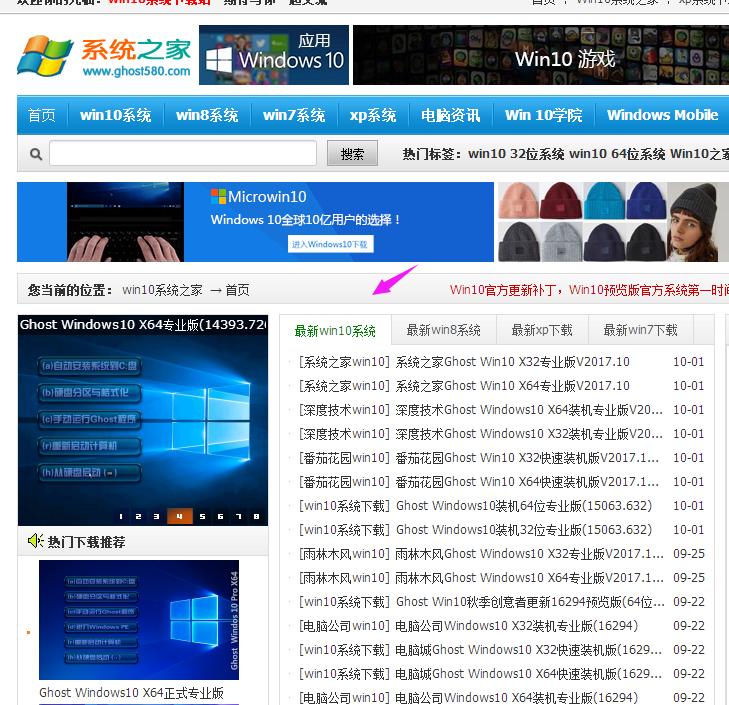Open the 应用 Windows 10 banner tile
This screenshot has width=729, height=705.
coord(274,55)
